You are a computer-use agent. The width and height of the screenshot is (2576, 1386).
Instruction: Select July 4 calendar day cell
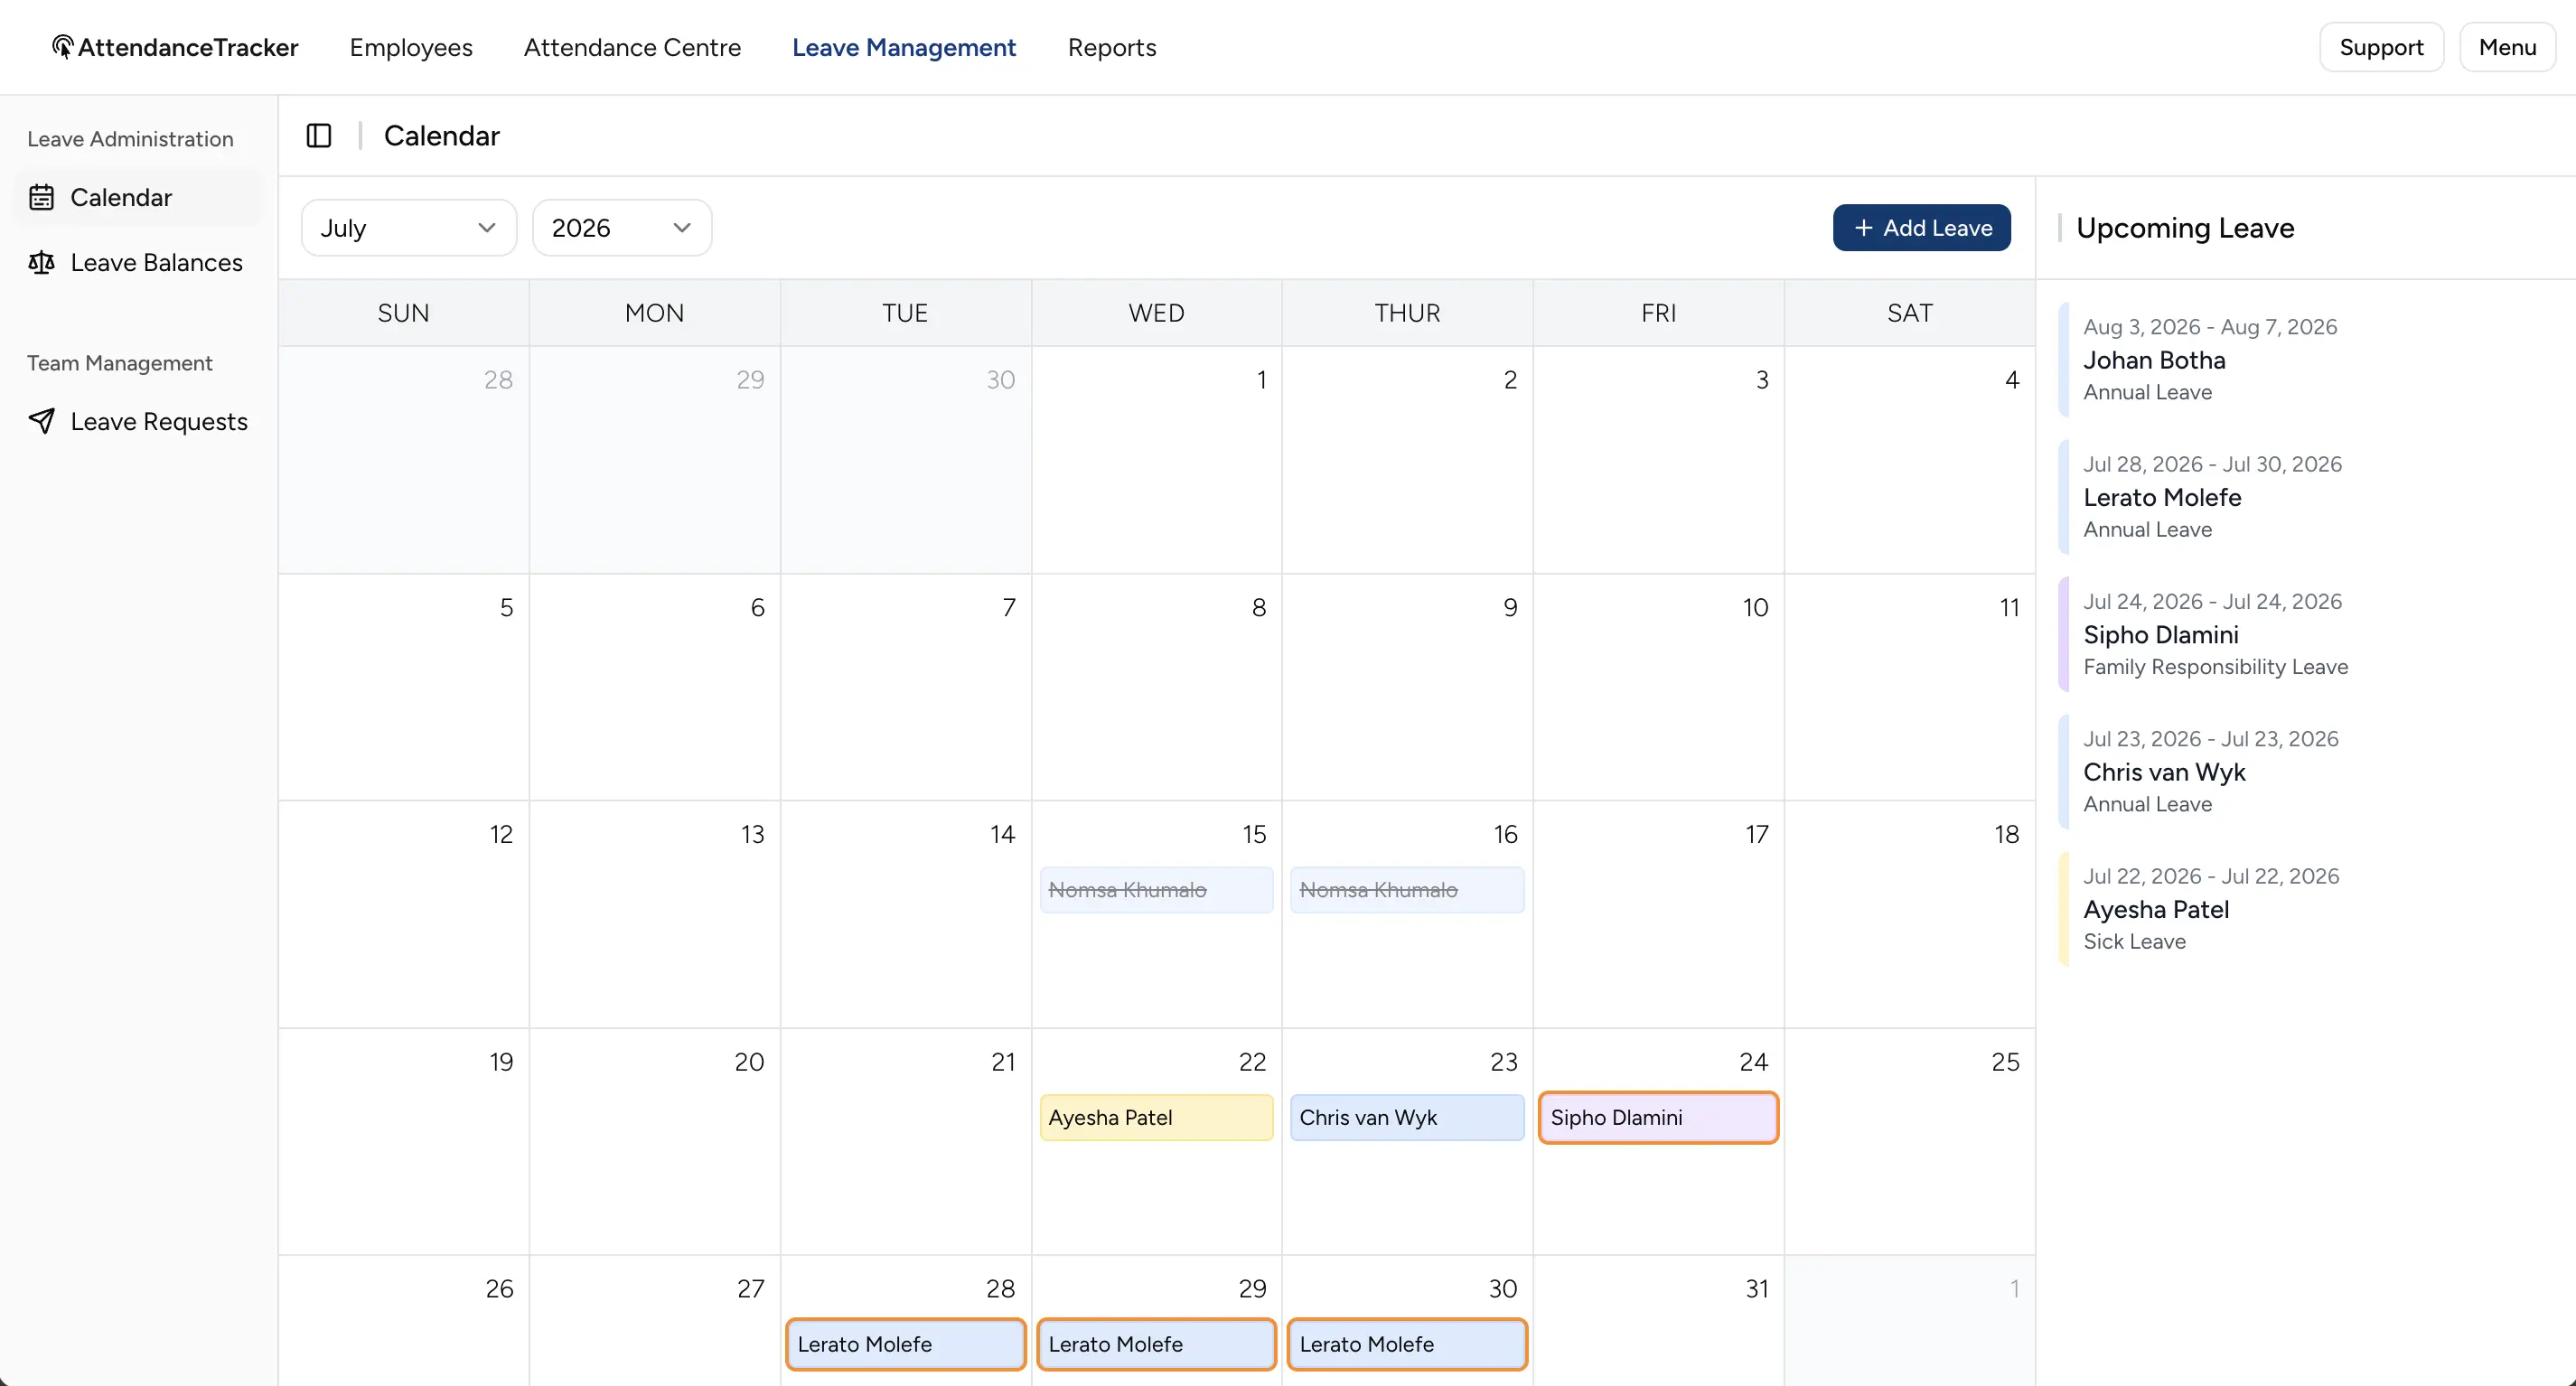(1910, 460)
